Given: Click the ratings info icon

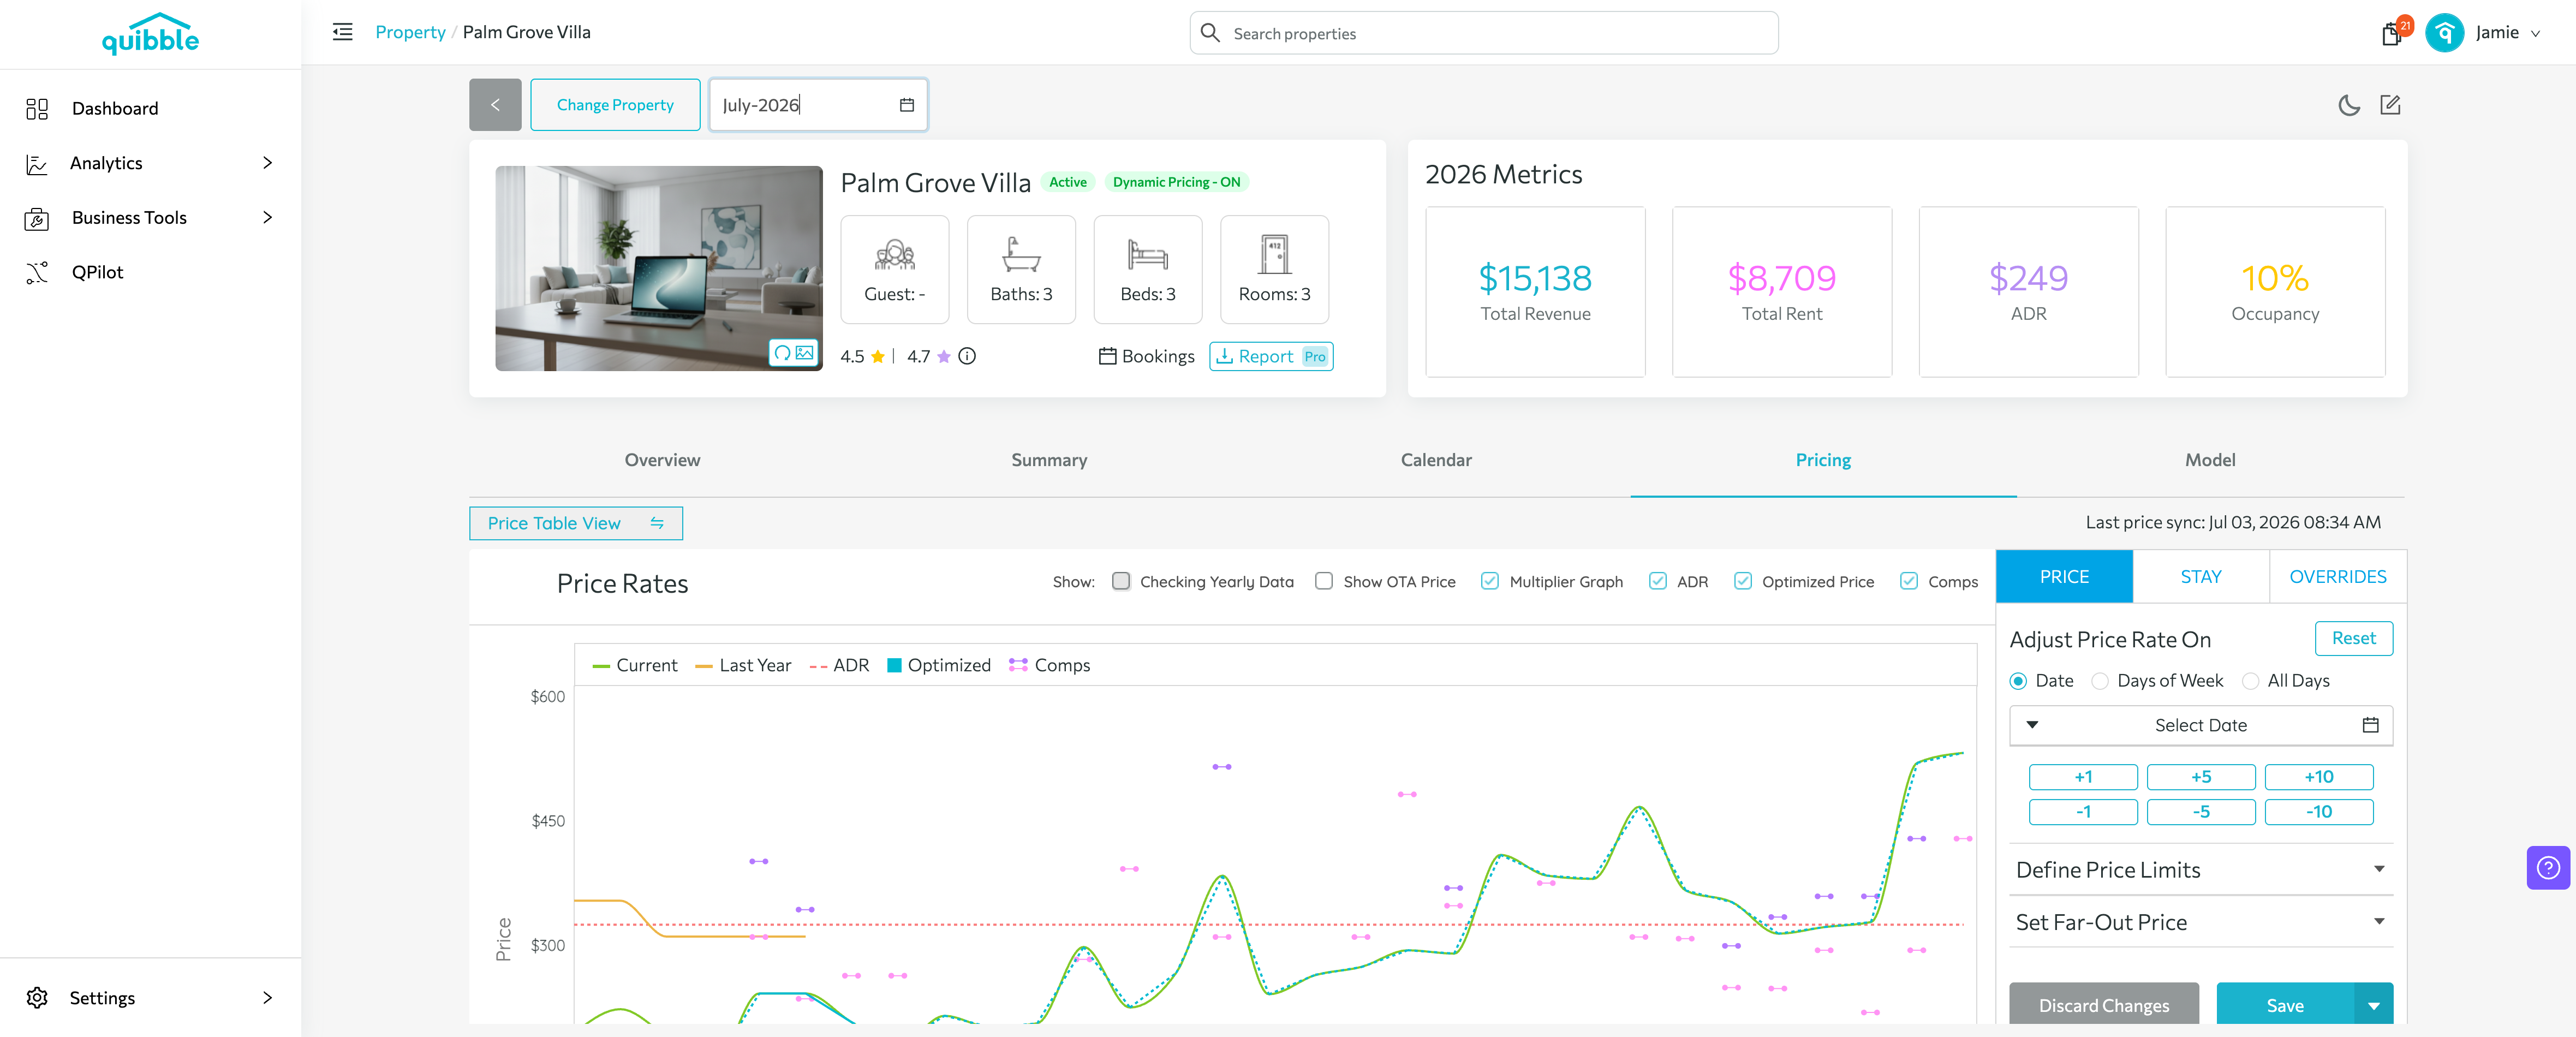Looking at the screenshot, I should (x=967, y=356).
